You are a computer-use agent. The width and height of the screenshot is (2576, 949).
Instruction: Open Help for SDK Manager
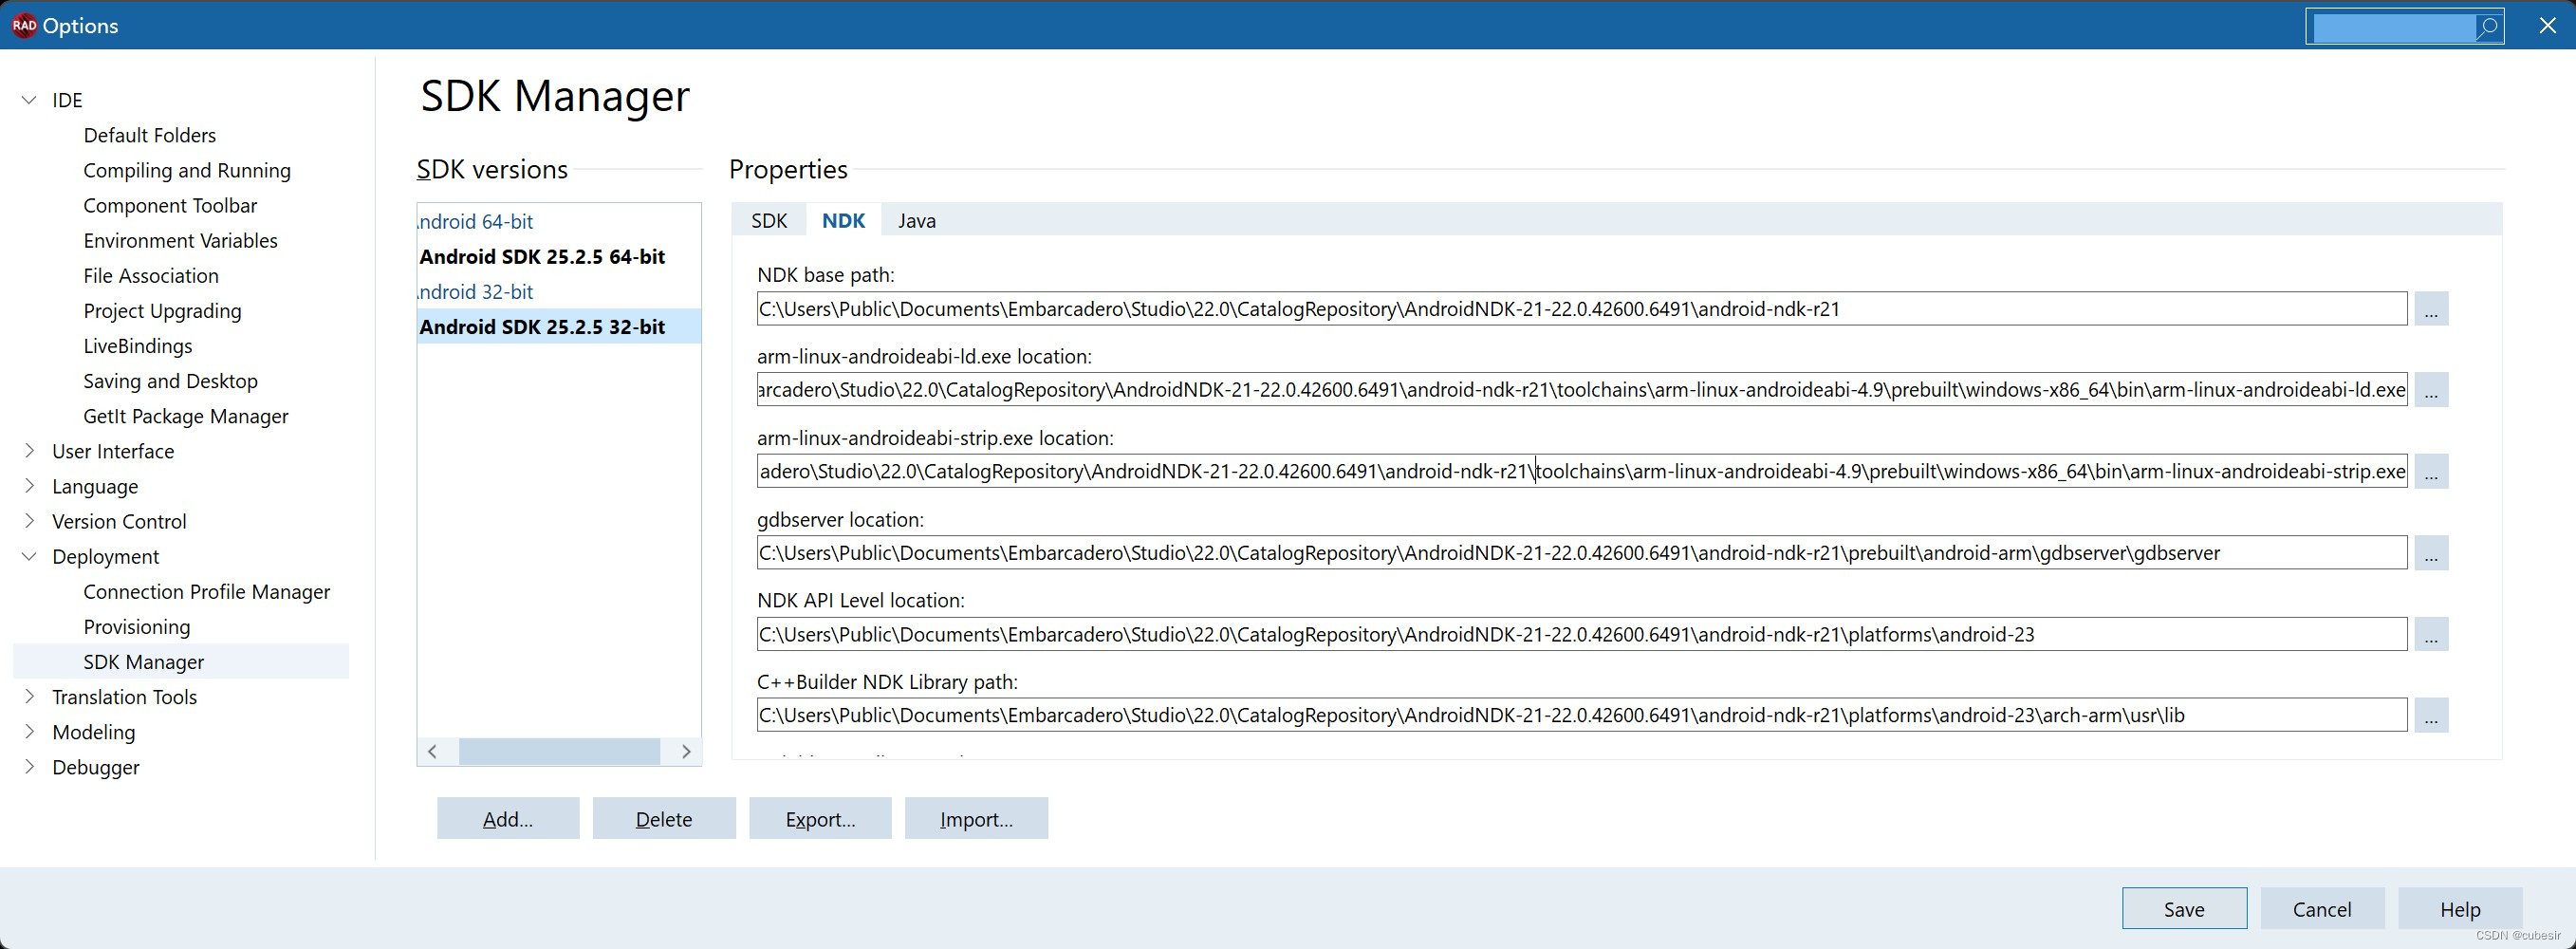point(2460,908)
